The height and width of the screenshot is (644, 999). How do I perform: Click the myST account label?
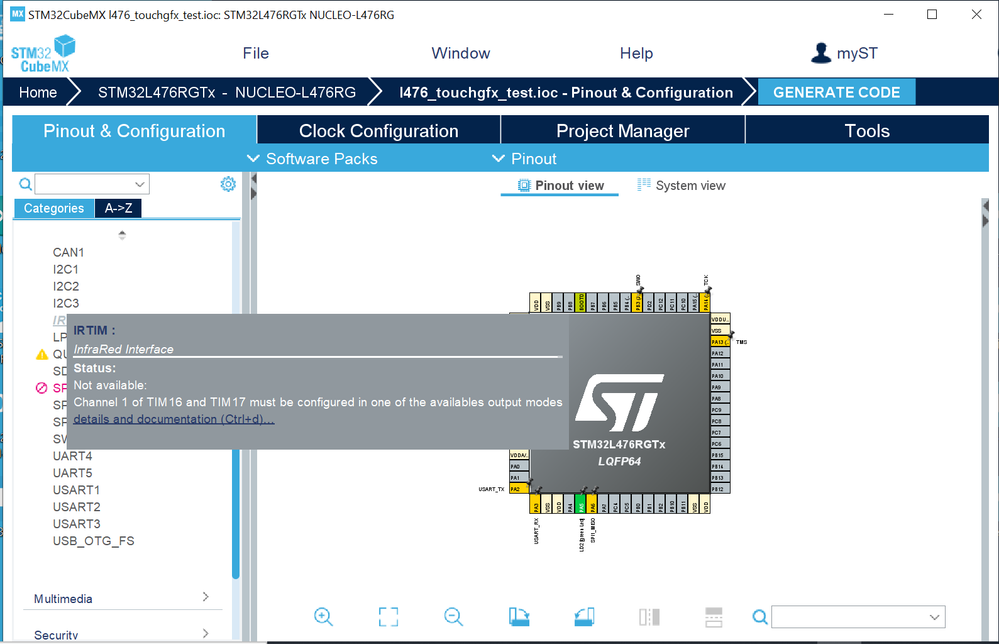(x=857, y=53)
